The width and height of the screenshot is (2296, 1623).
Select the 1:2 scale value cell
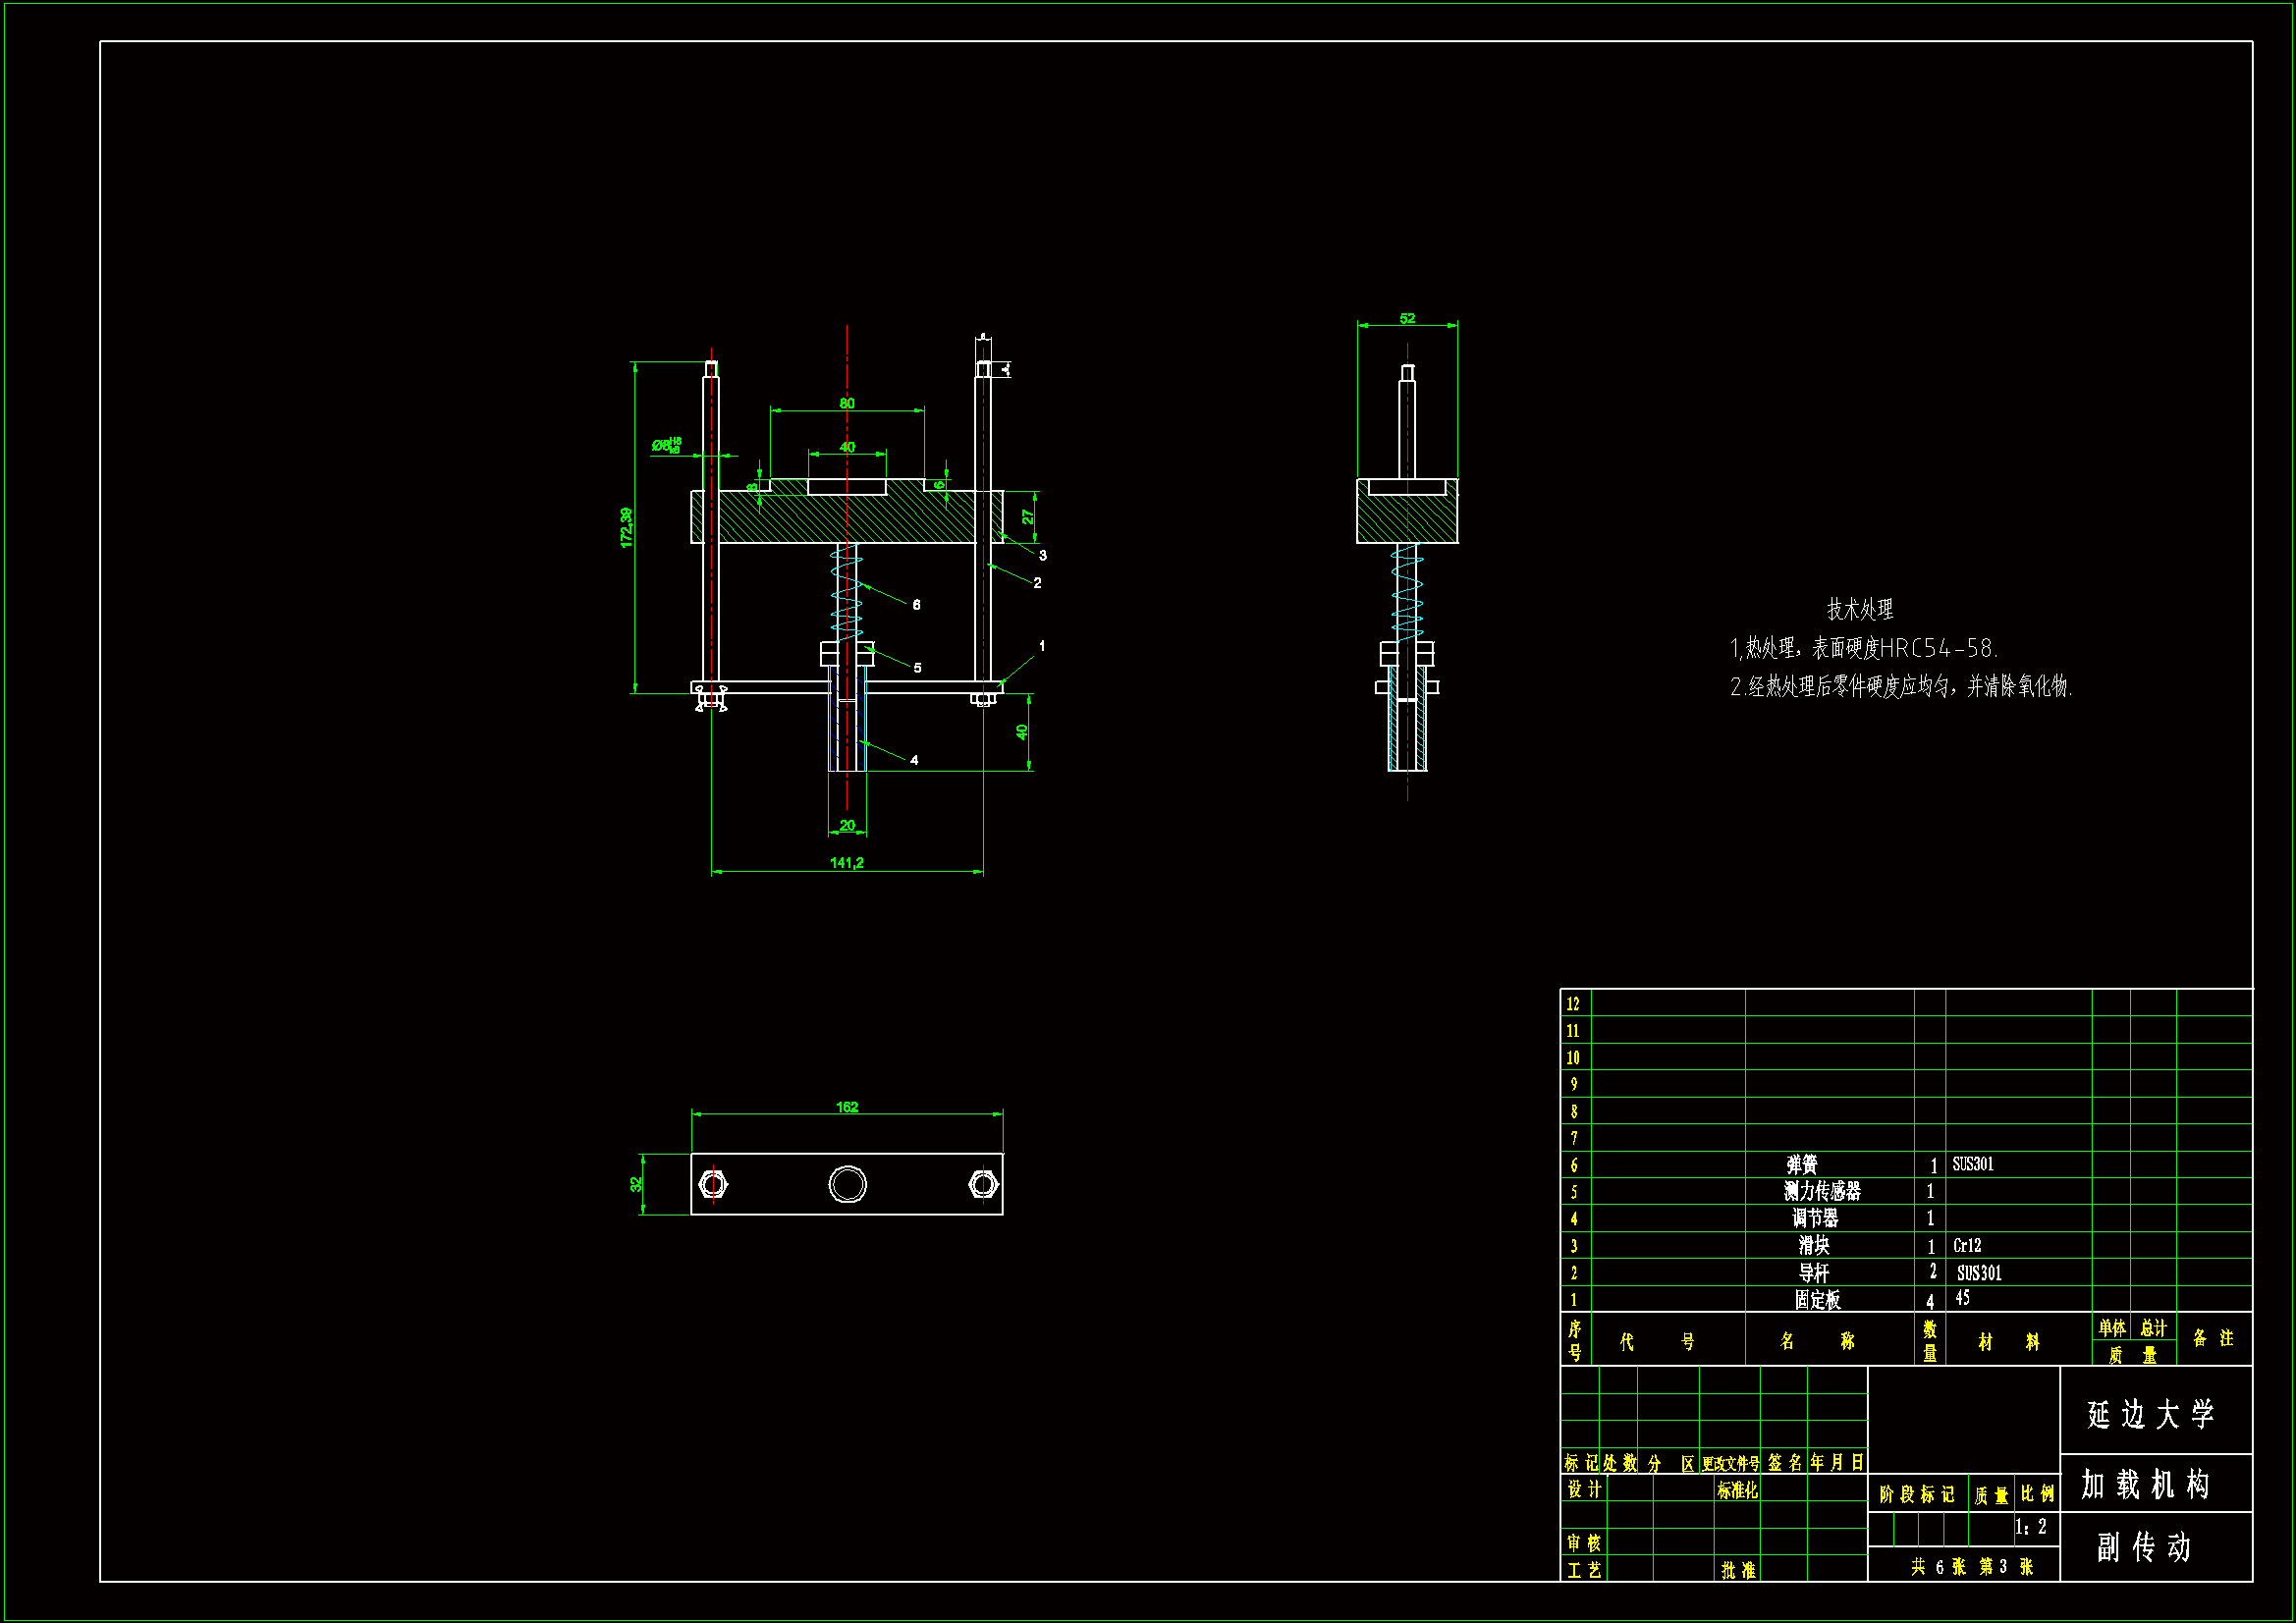pos(2031,1527)
